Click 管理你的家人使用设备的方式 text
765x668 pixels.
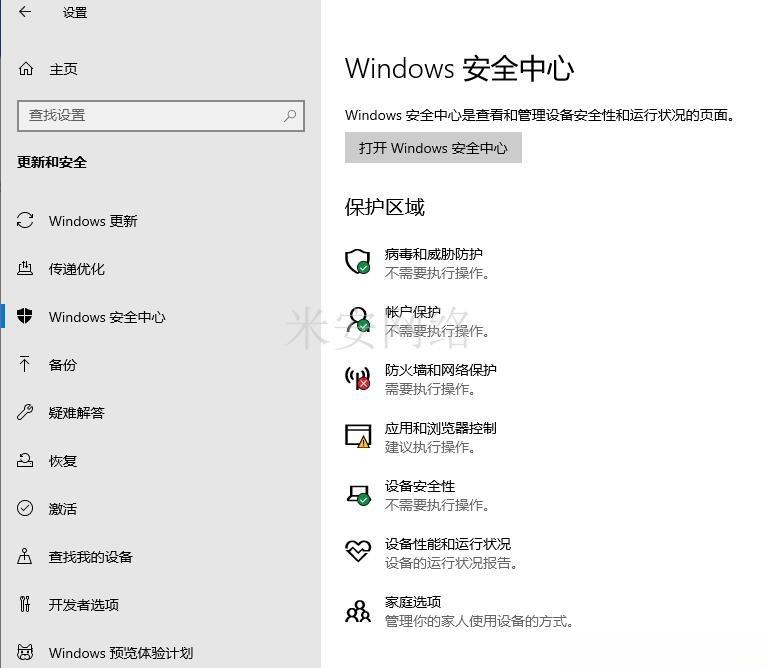[x=479, y=622]
